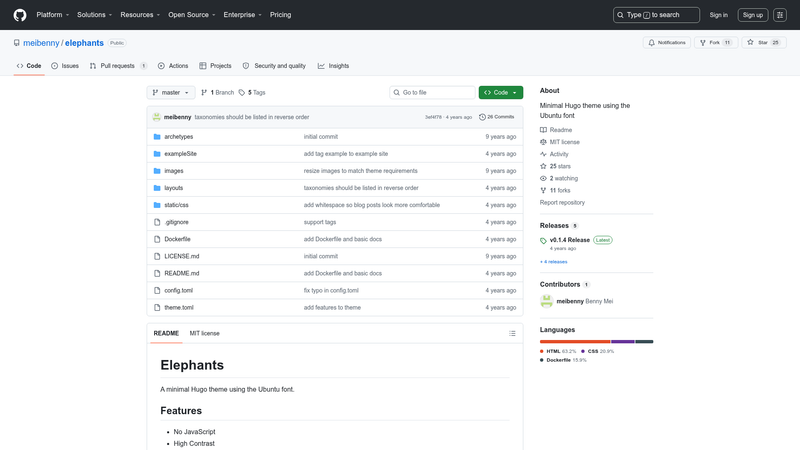800x450 pixels.
Task: Click the archetypes folder icon
Action: point(157,137)
